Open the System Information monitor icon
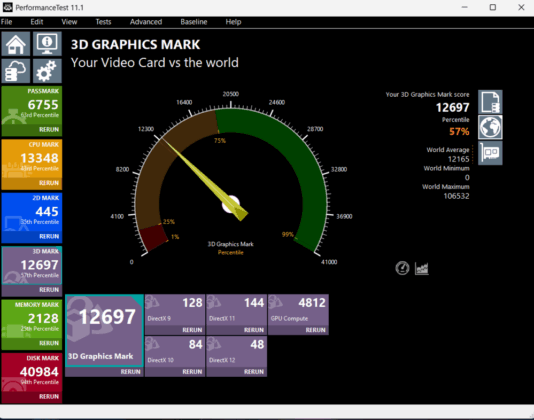 click(47, 44)
